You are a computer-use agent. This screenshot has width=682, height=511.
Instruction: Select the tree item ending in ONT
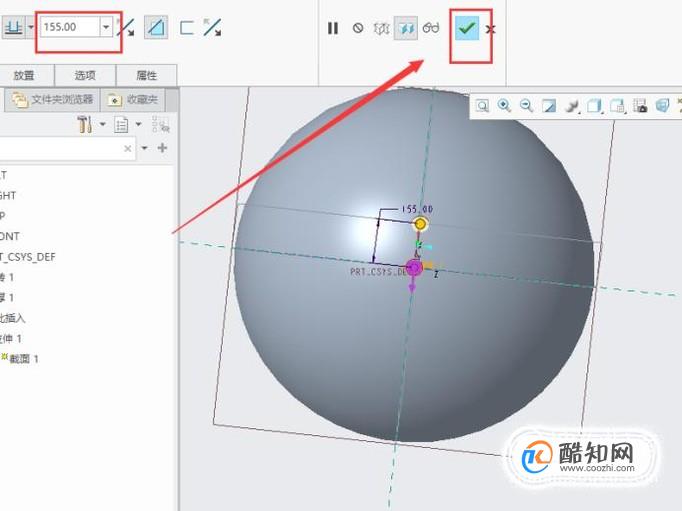(10, 236)
